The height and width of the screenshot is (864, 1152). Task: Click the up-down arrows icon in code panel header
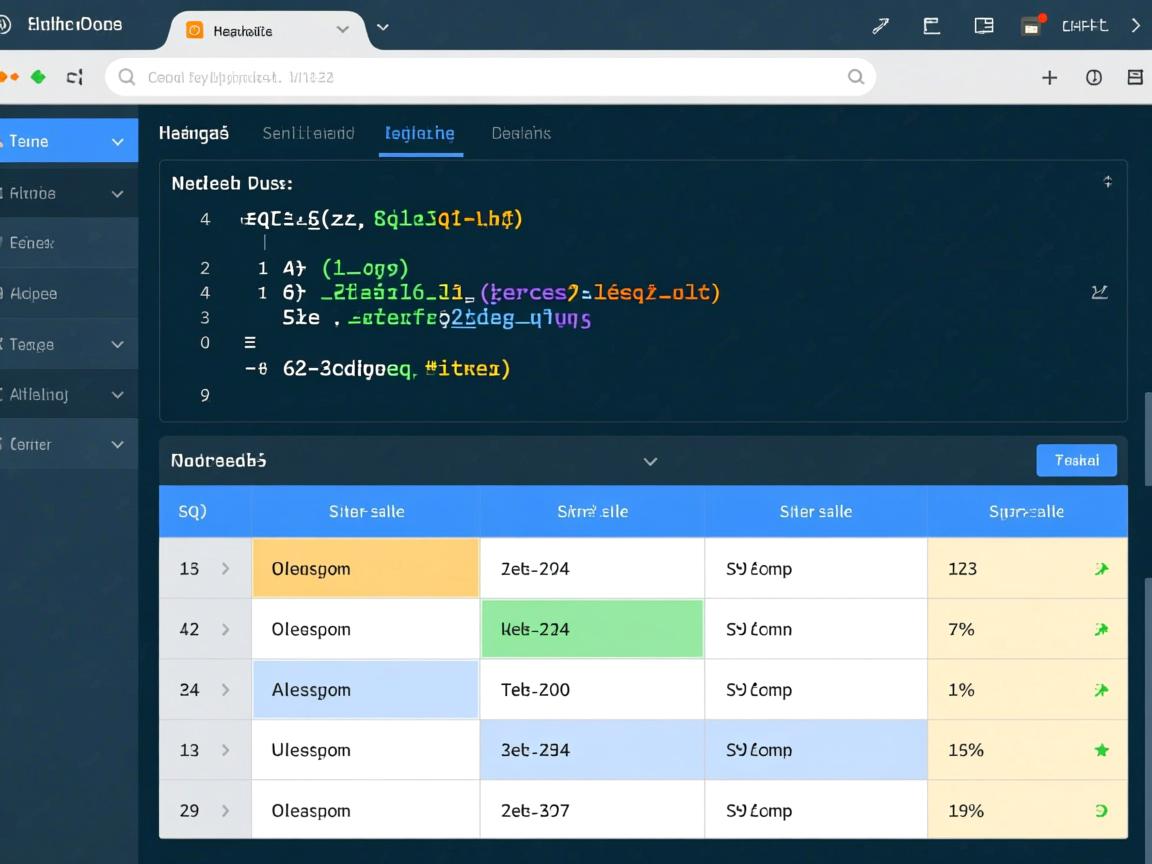pos(1107,182)
